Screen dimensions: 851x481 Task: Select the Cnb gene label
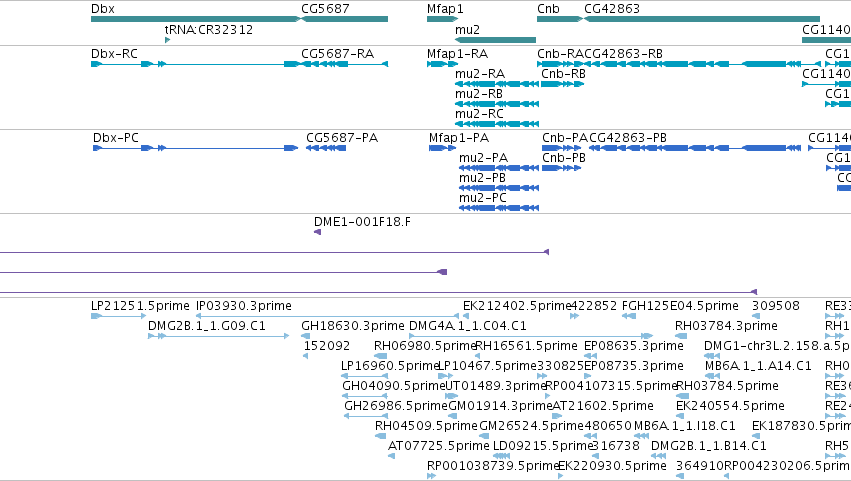pos(548,9)
